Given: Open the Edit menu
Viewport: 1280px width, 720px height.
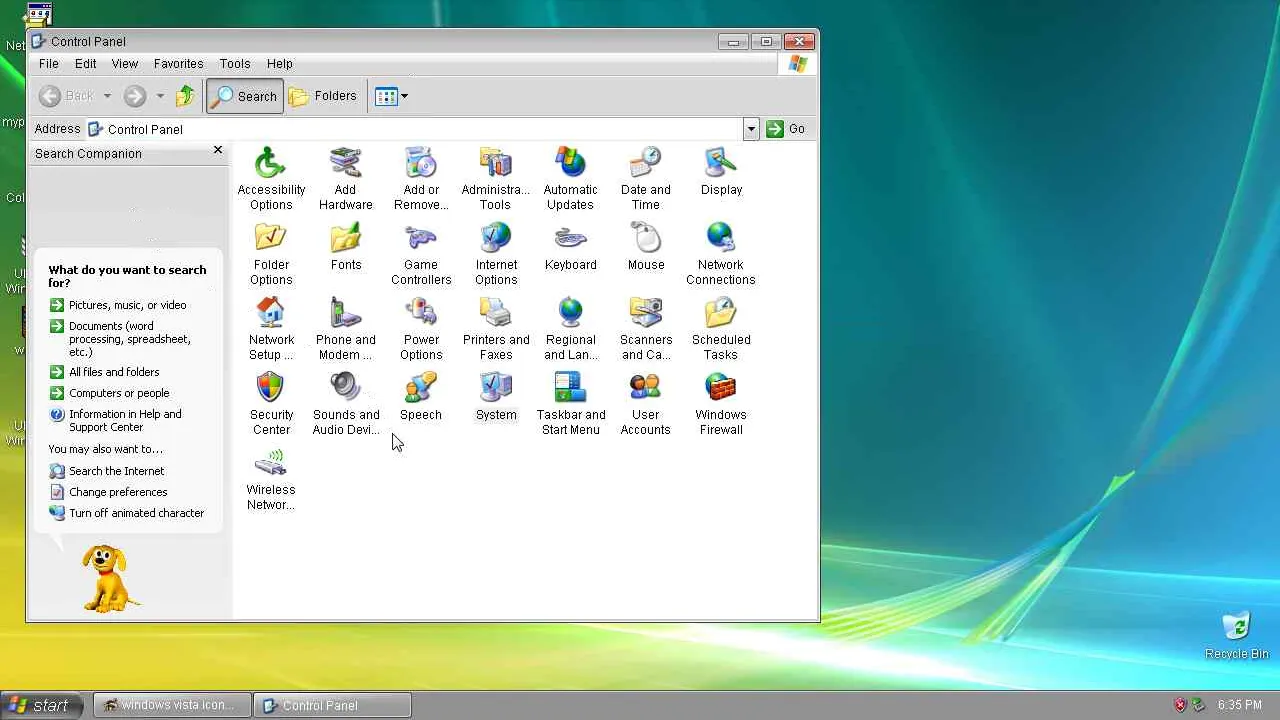Looking at the screenshot, I should 86,64.
